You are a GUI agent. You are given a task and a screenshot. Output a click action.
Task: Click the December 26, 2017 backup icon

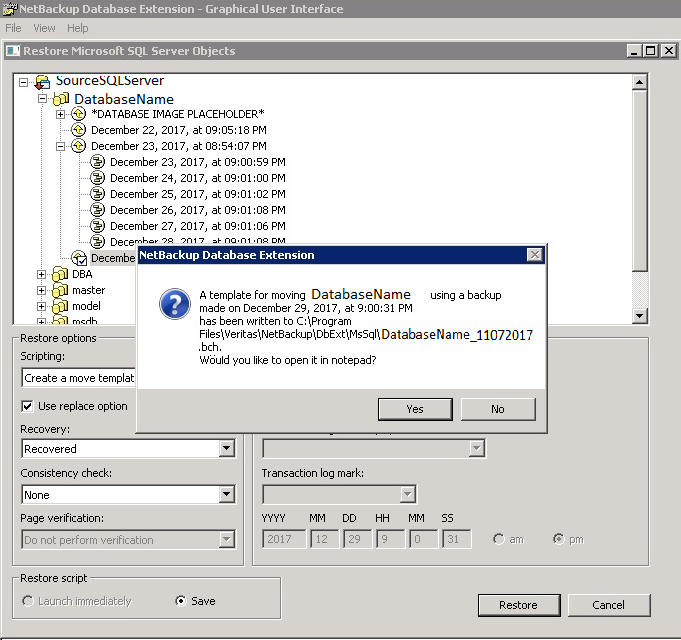[97, 210]
